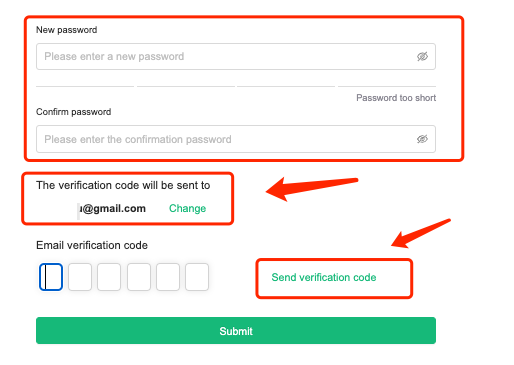Toggle visibility of the confirmation password
This screenshot has height=365, width=514.
(422, 139)
